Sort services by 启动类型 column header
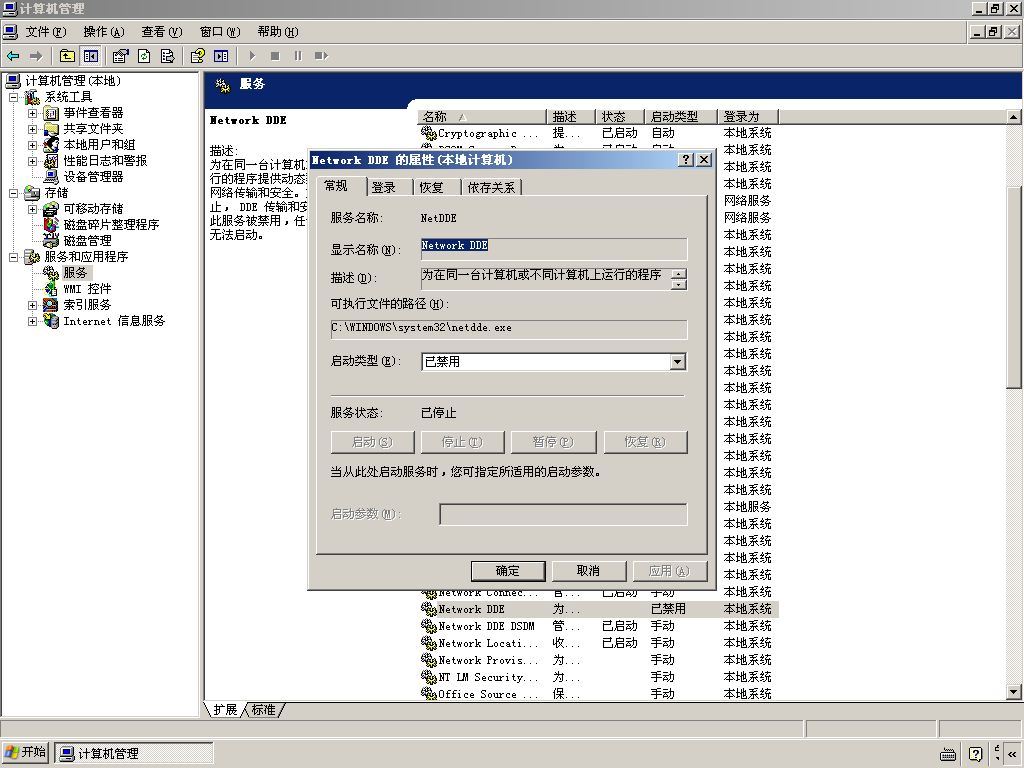 (680, 117)
